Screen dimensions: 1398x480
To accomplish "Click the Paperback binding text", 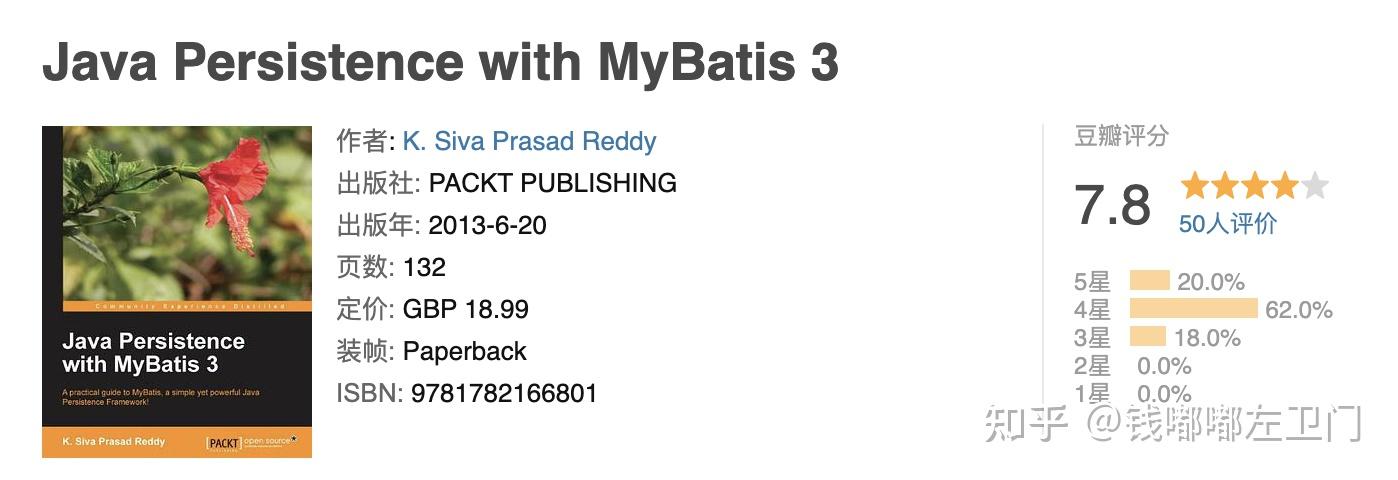I will point(464,351).
